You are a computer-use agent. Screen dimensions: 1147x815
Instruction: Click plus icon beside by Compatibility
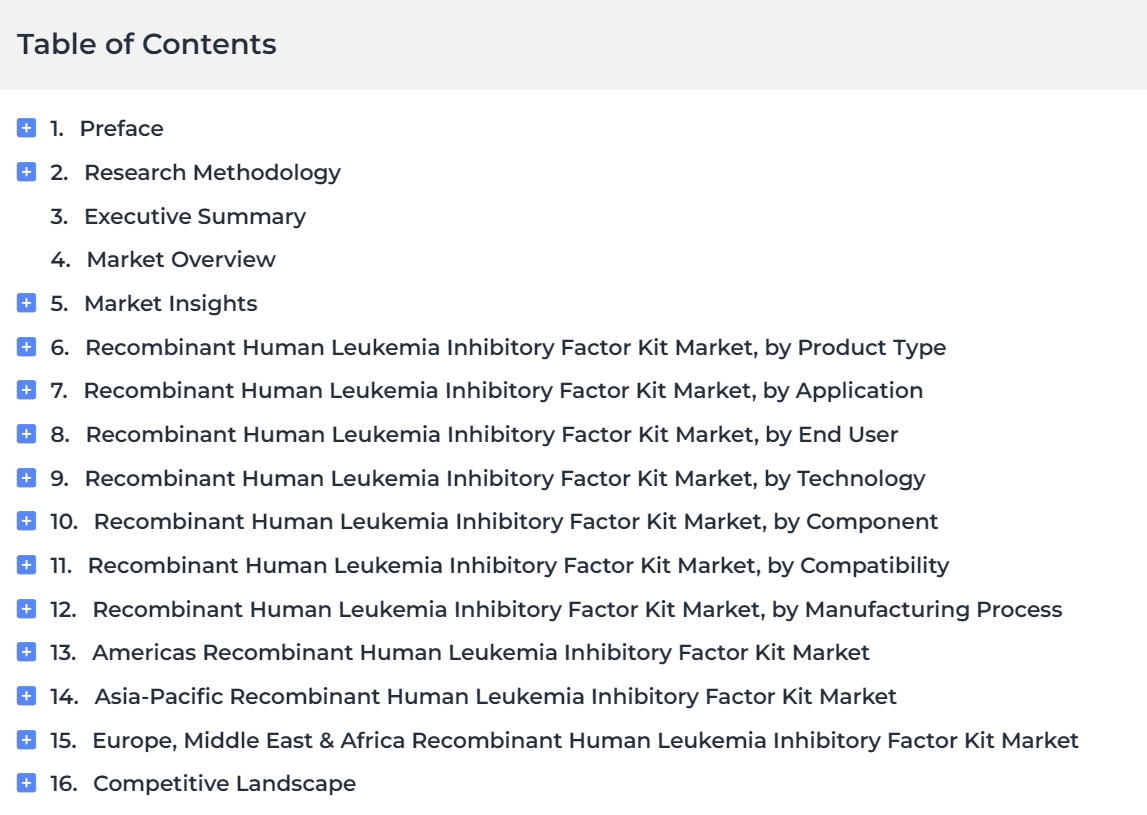tap(26, 565)
